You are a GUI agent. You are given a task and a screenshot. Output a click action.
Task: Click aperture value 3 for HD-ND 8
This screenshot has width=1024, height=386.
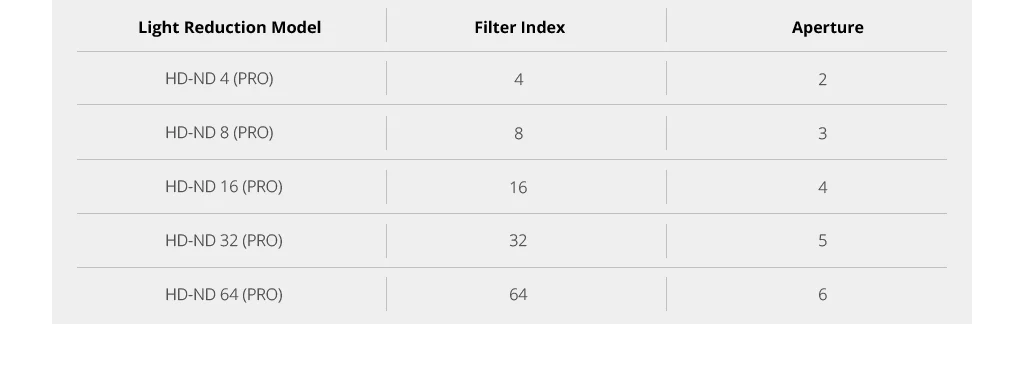[822, 133]
